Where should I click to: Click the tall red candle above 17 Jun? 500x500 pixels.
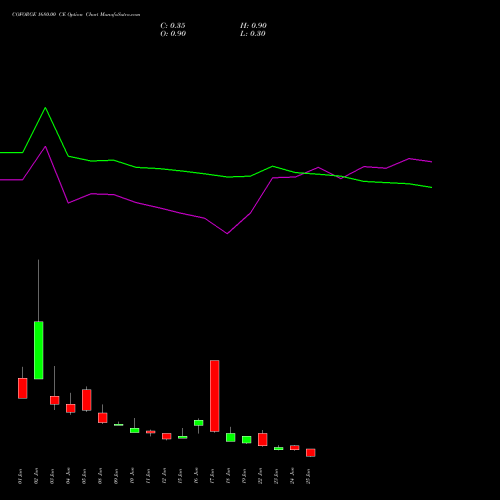coord(215,396)
